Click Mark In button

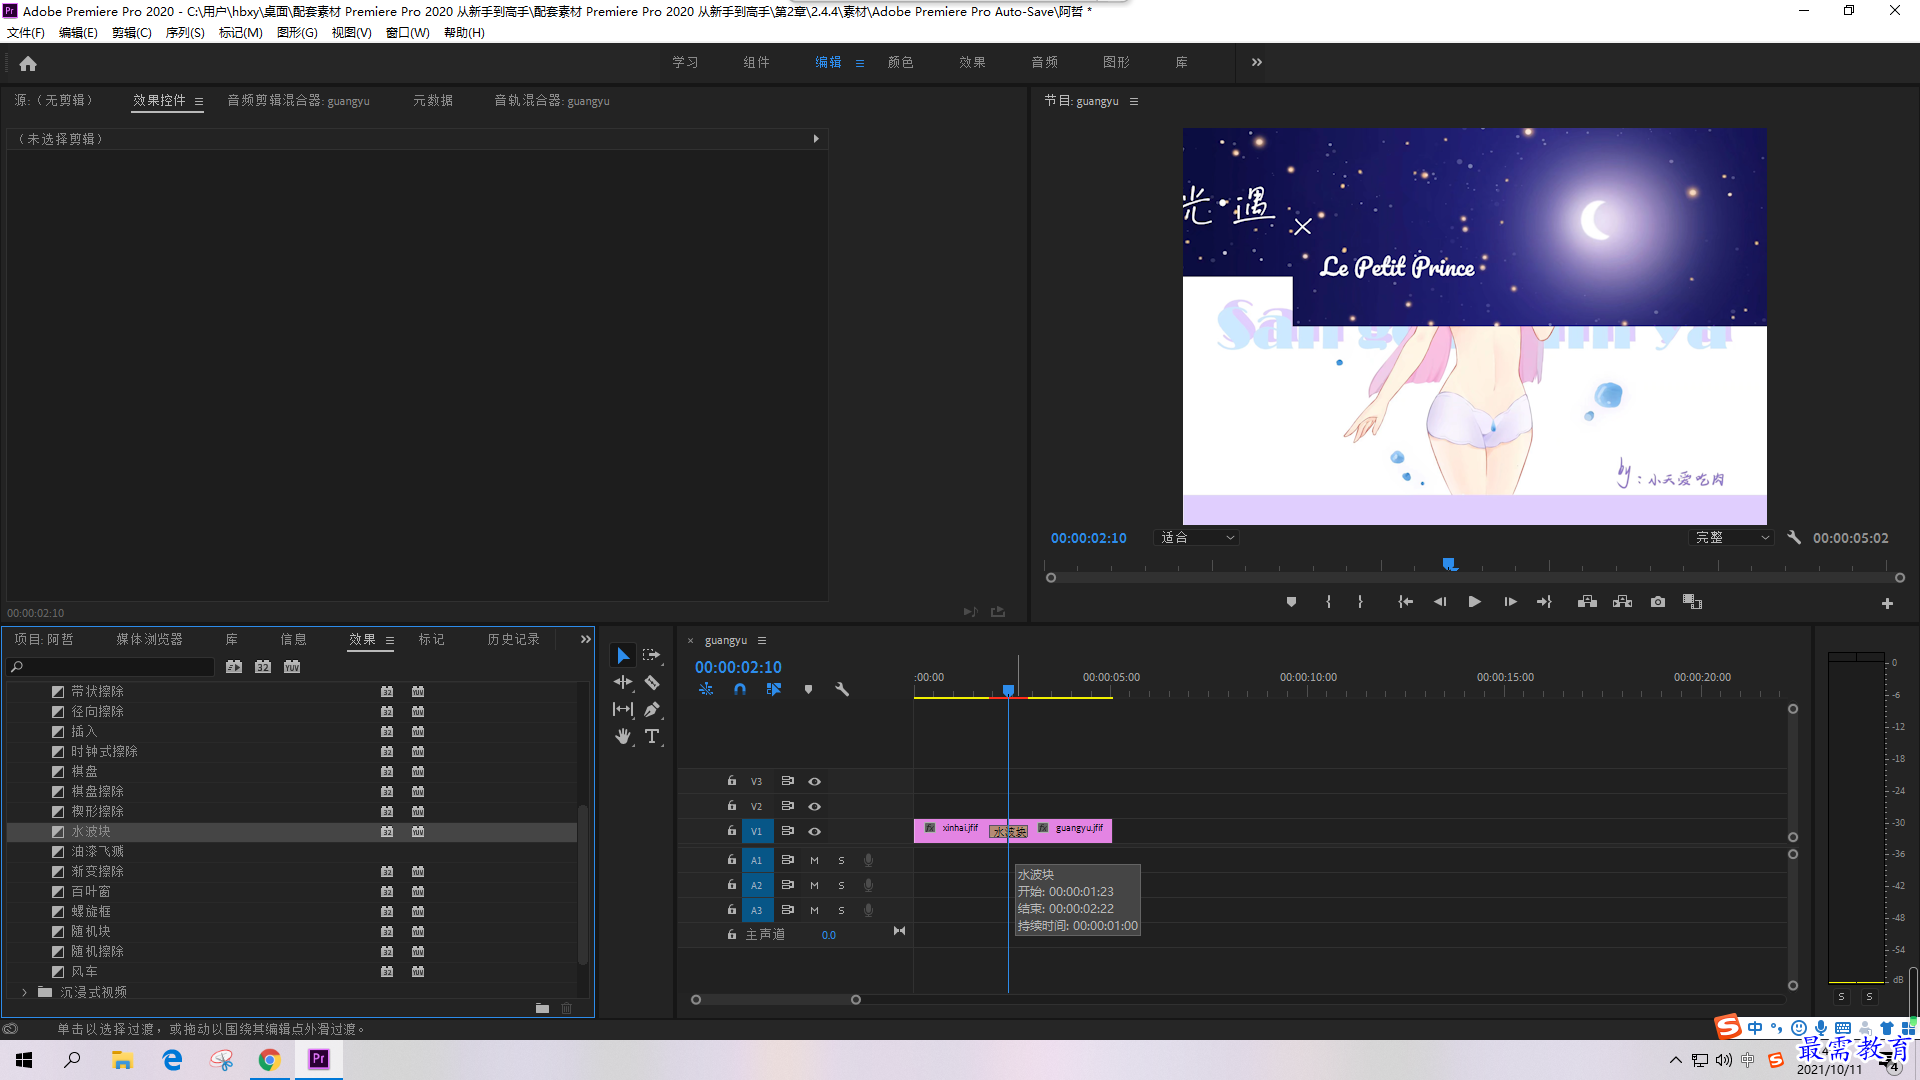[x=1328, y=602]
